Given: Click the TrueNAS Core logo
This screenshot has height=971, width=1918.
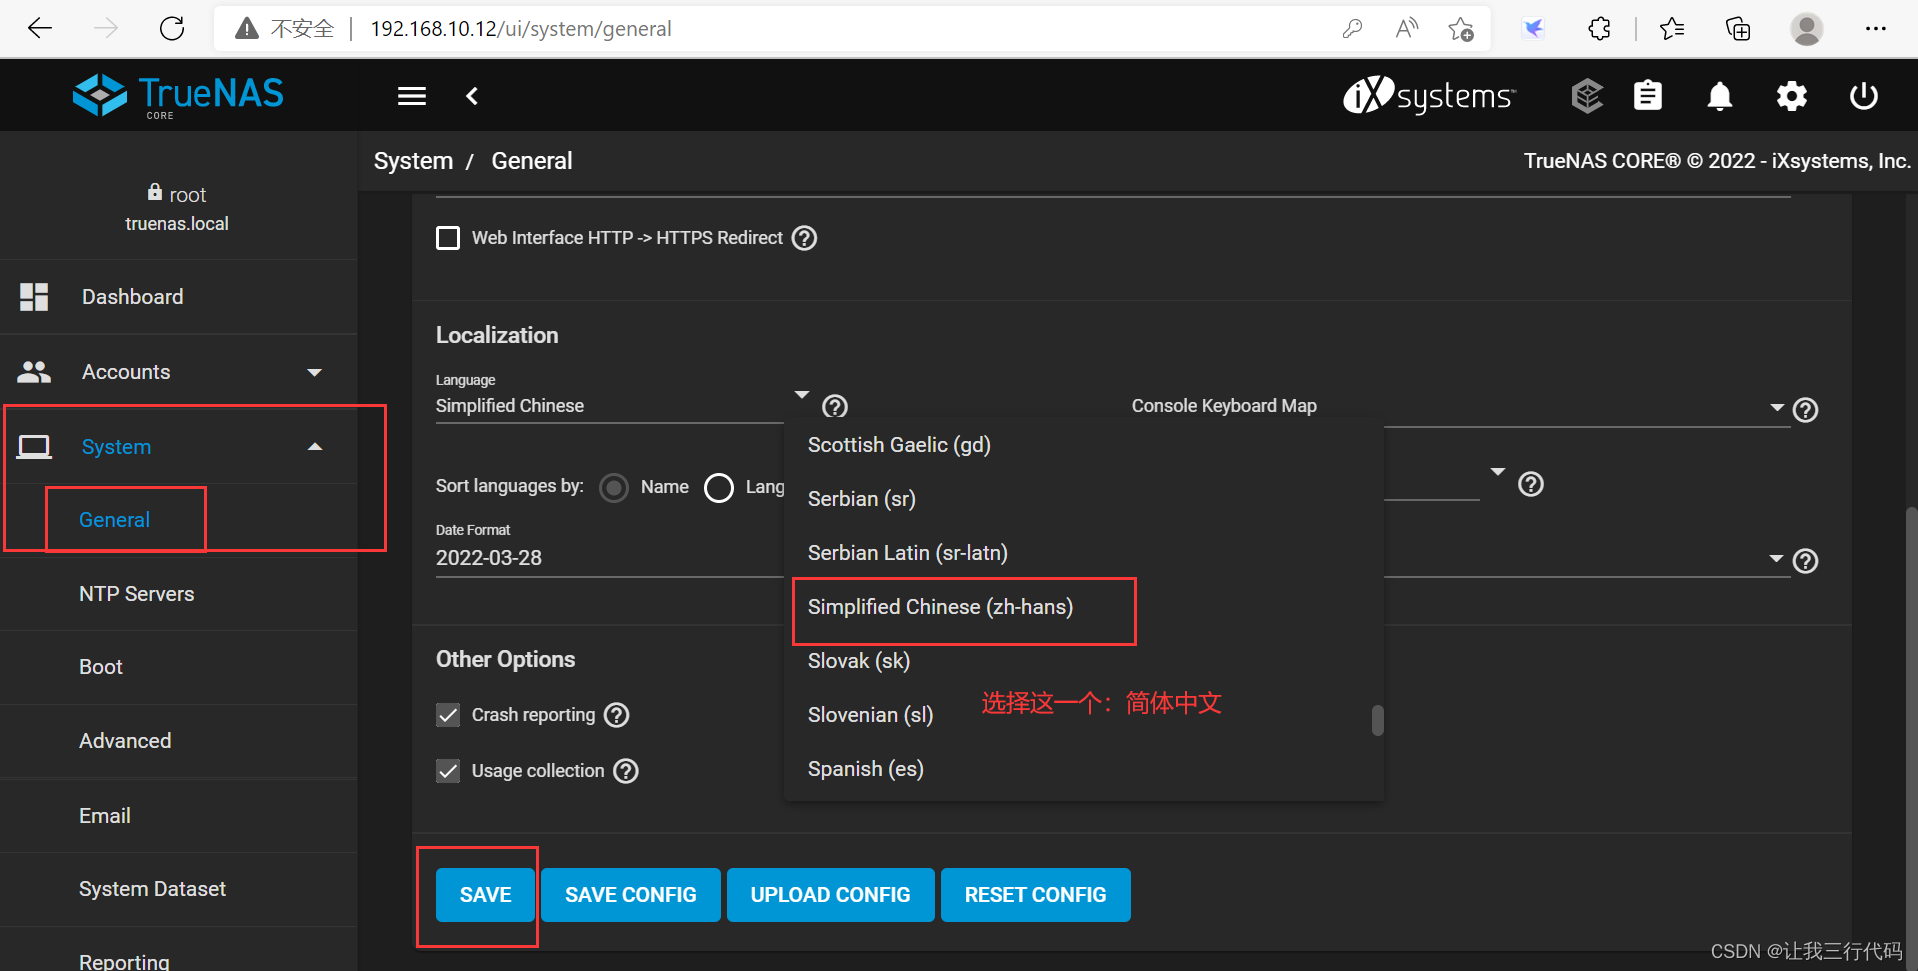Looking at the screenshot, I should 178,96.
